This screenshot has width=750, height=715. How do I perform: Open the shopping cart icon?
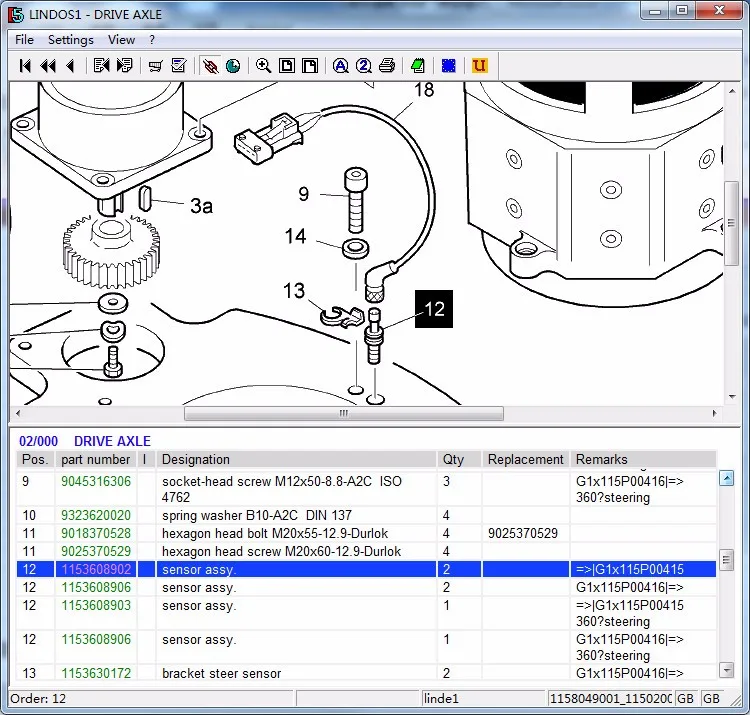click(x=155, y=66)
